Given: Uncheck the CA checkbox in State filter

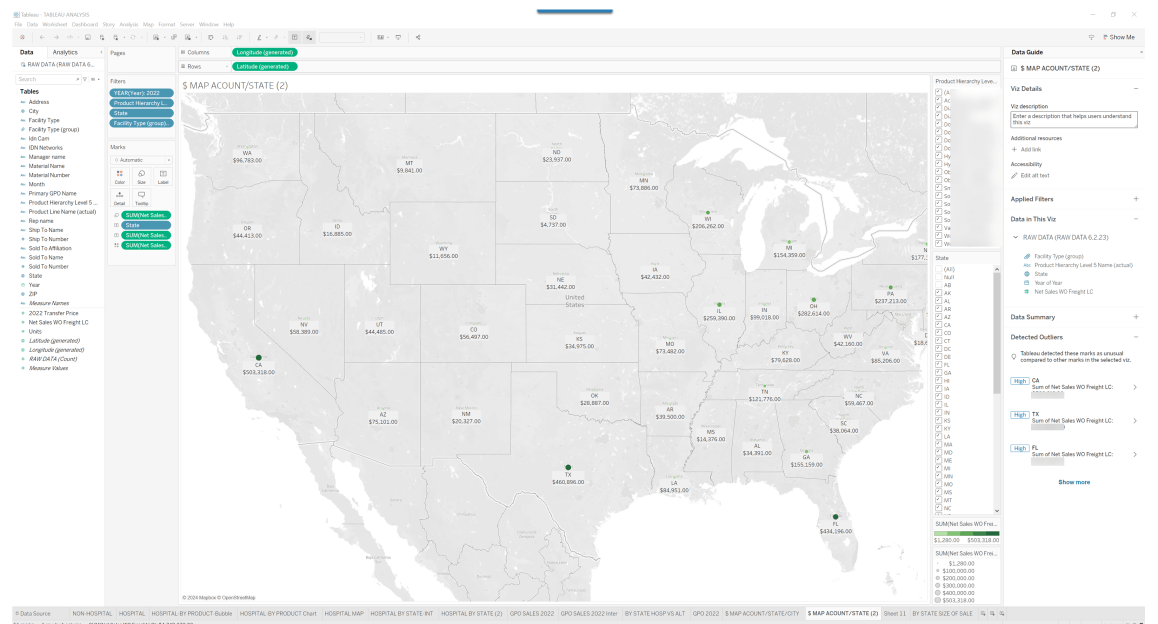Looking at the screenshot, I should 938,325.
